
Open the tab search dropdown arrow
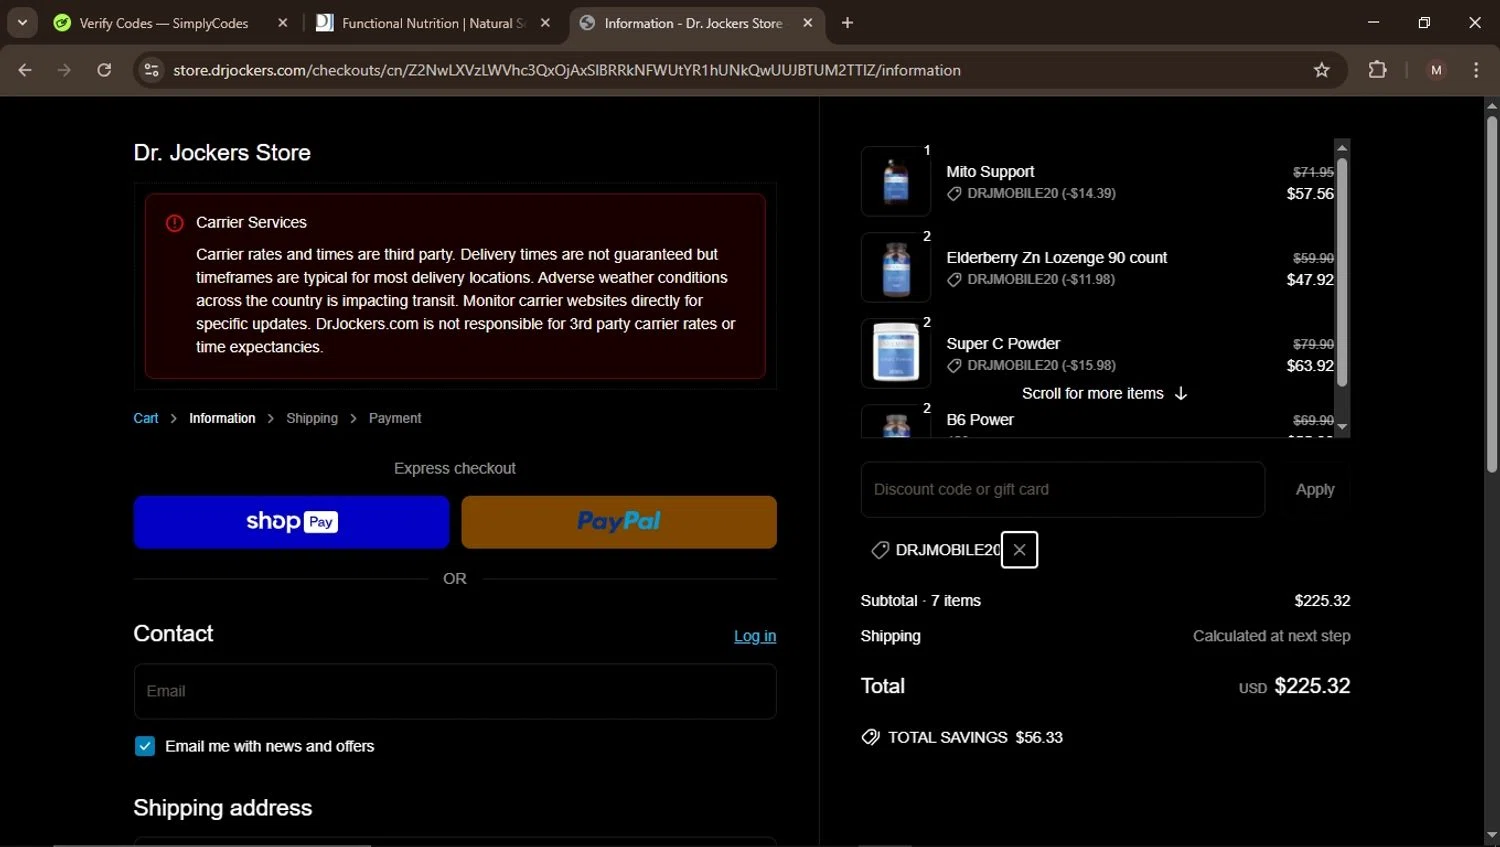pyautogui.click(x=22, y=22)
